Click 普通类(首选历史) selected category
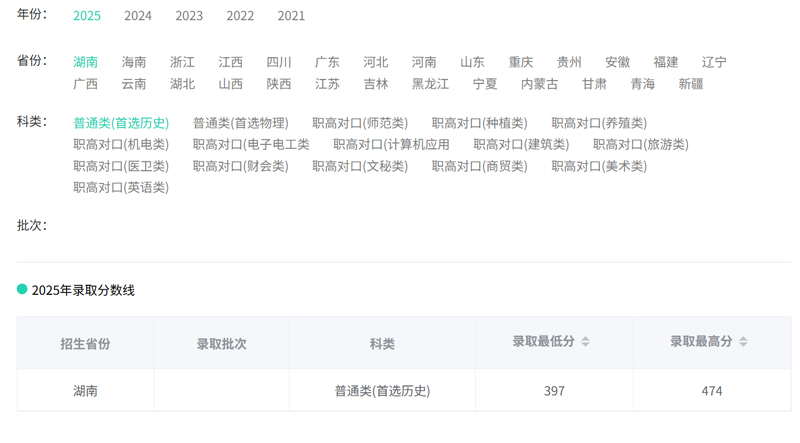The height and width of the screenshot is (443, 800). [121, 123]
